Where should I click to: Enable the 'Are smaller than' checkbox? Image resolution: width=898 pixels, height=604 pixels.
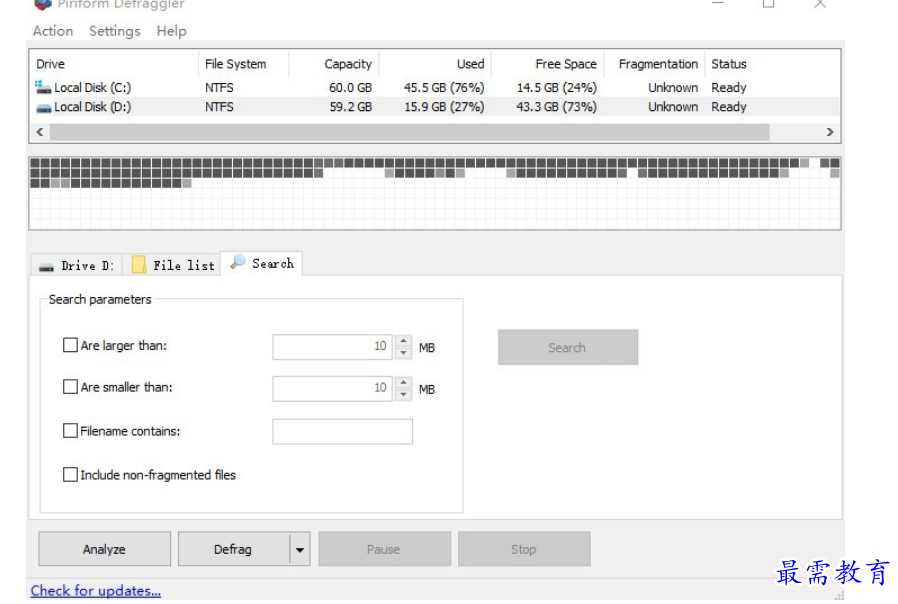pyautogui.click(x=70, y=387)
